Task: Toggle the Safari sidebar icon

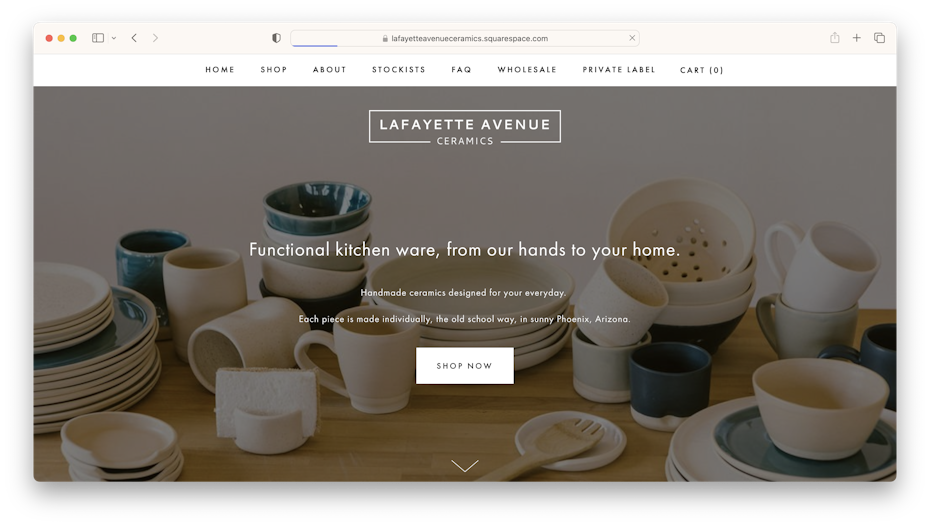Action: pos(98,38)
